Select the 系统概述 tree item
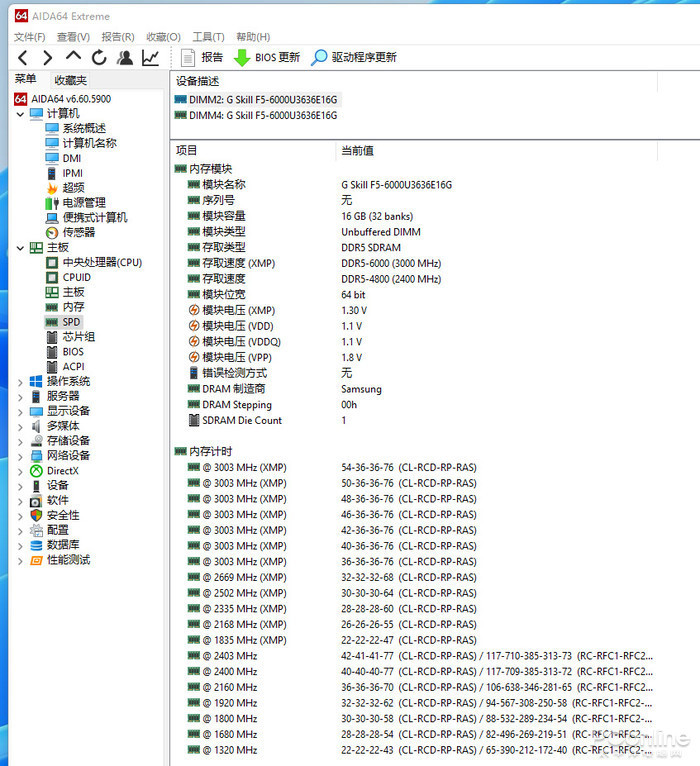Image resolution: width=700 pixels, height=766 pixels. [x=76, y=128]
